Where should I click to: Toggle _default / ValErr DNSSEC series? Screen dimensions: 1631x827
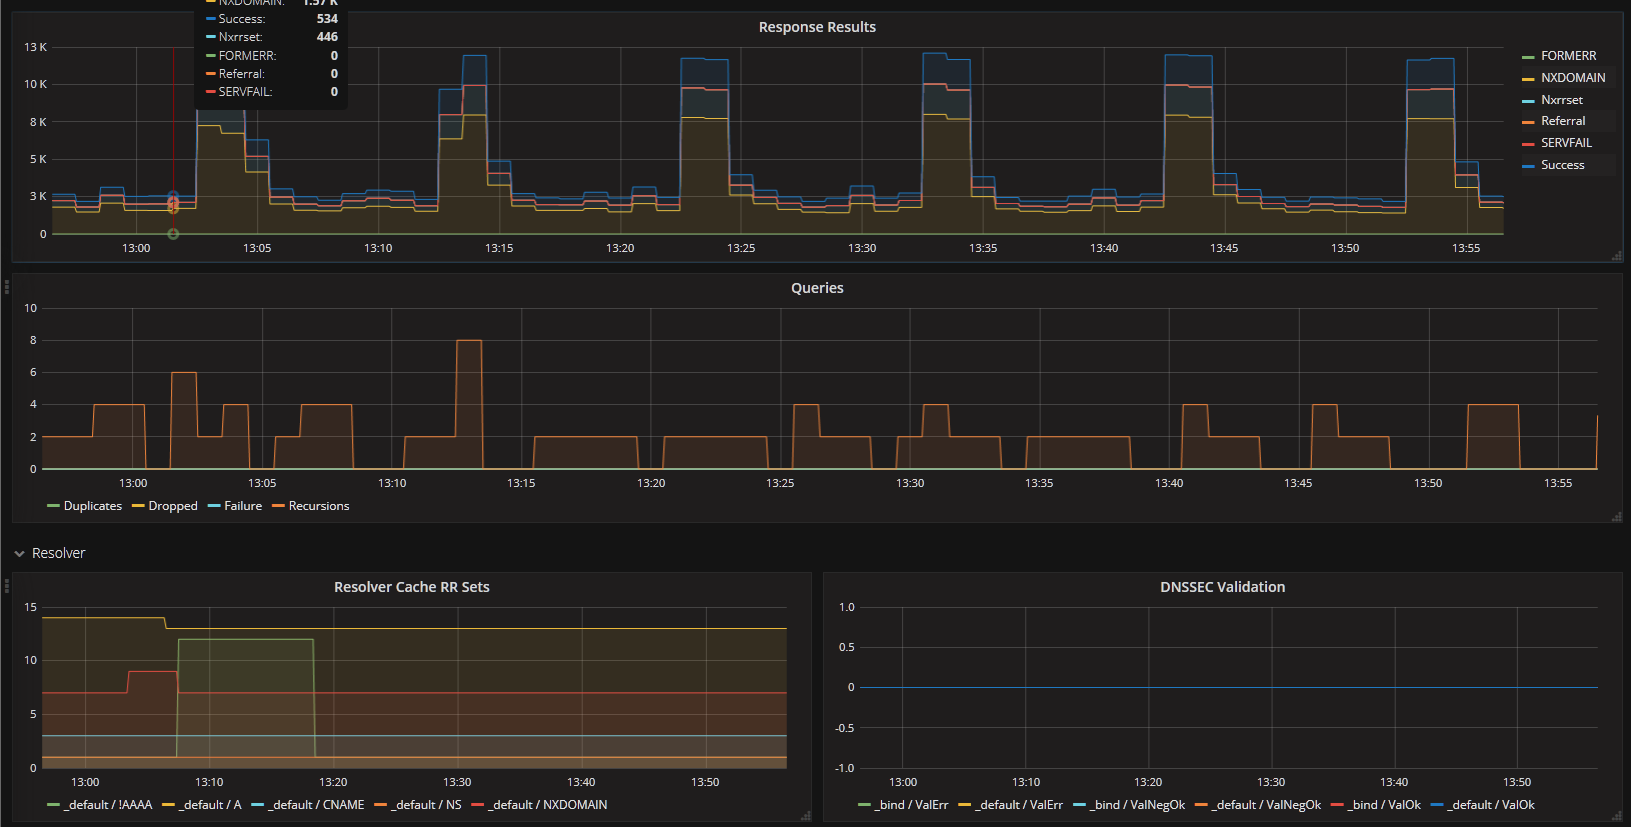1018,805
